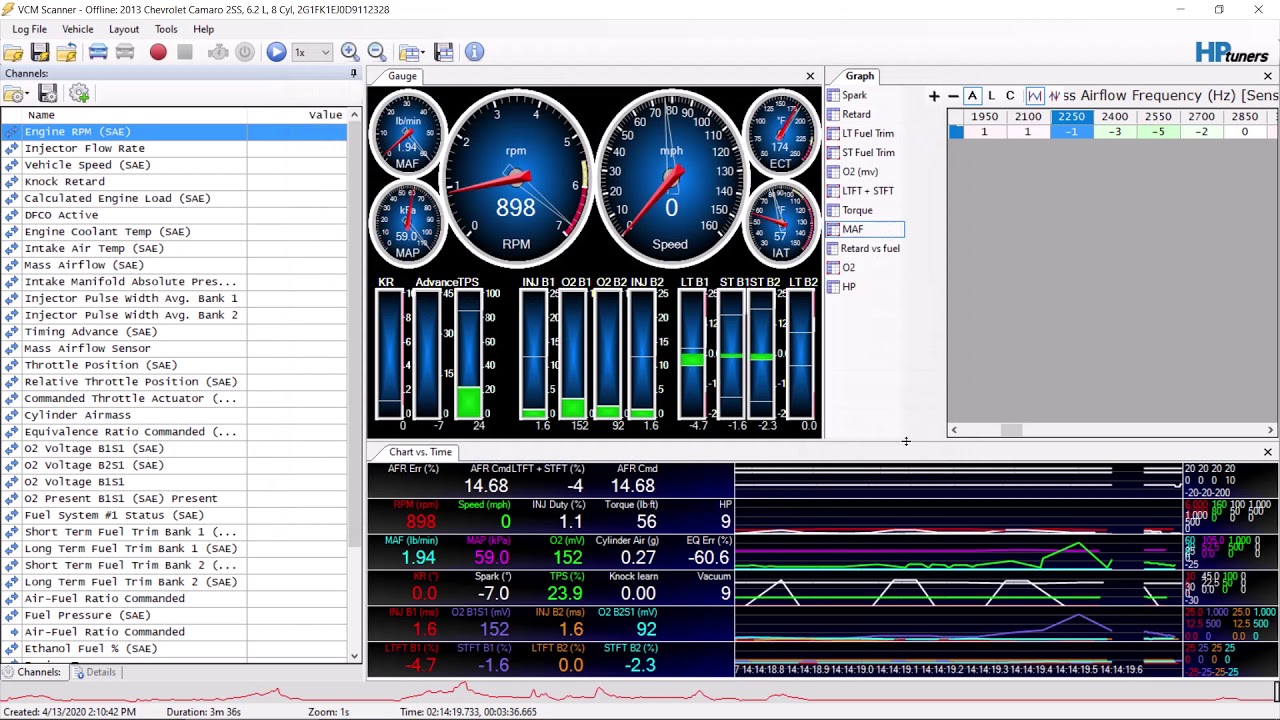This screenshot has height=720, width=1280.
Task: Toggle the graph plot view icon
Action: tap(1035, 96)
